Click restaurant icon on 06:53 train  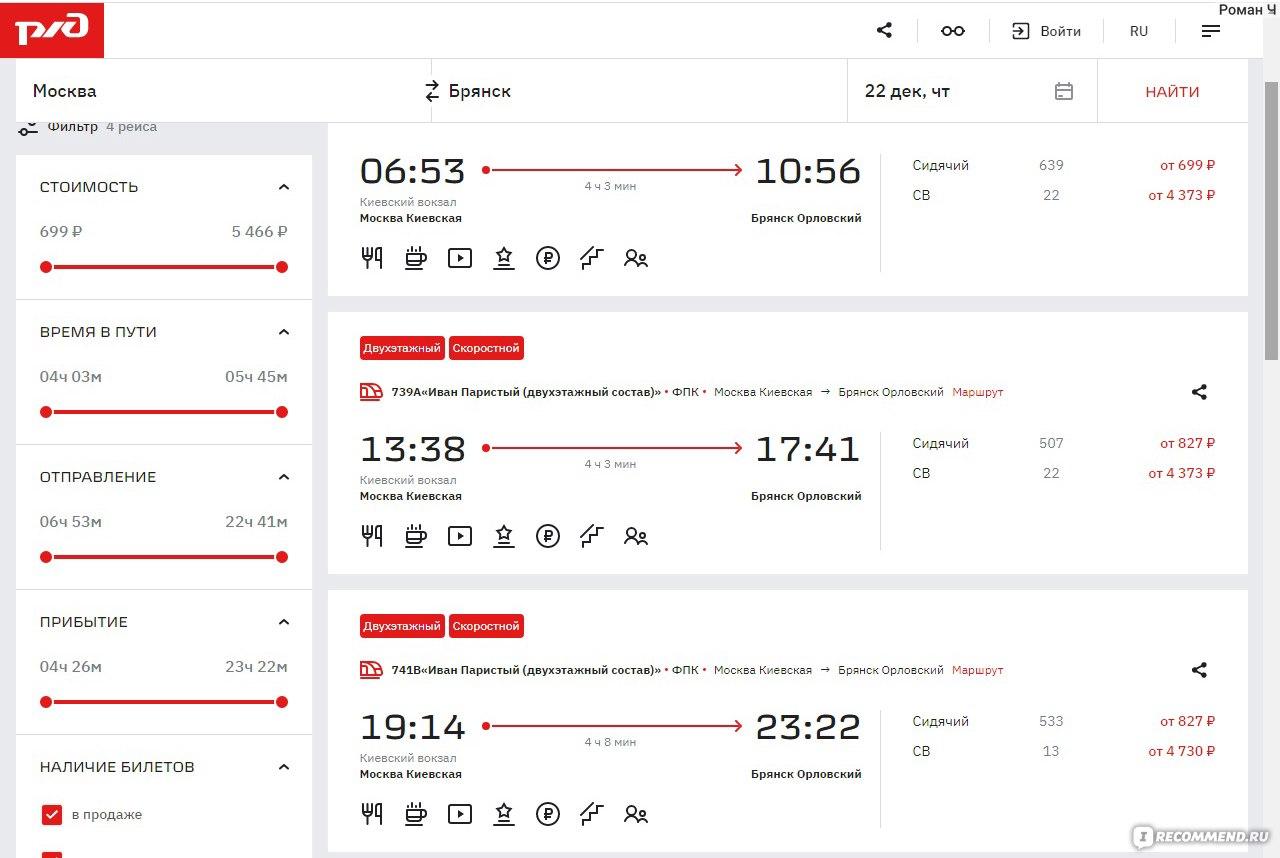click(372, 258)
